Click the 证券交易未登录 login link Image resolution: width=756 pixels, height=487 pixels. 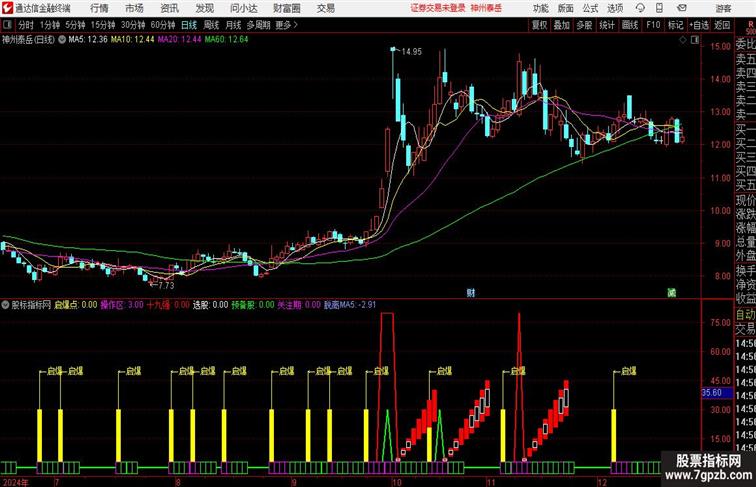click(438, 8)
